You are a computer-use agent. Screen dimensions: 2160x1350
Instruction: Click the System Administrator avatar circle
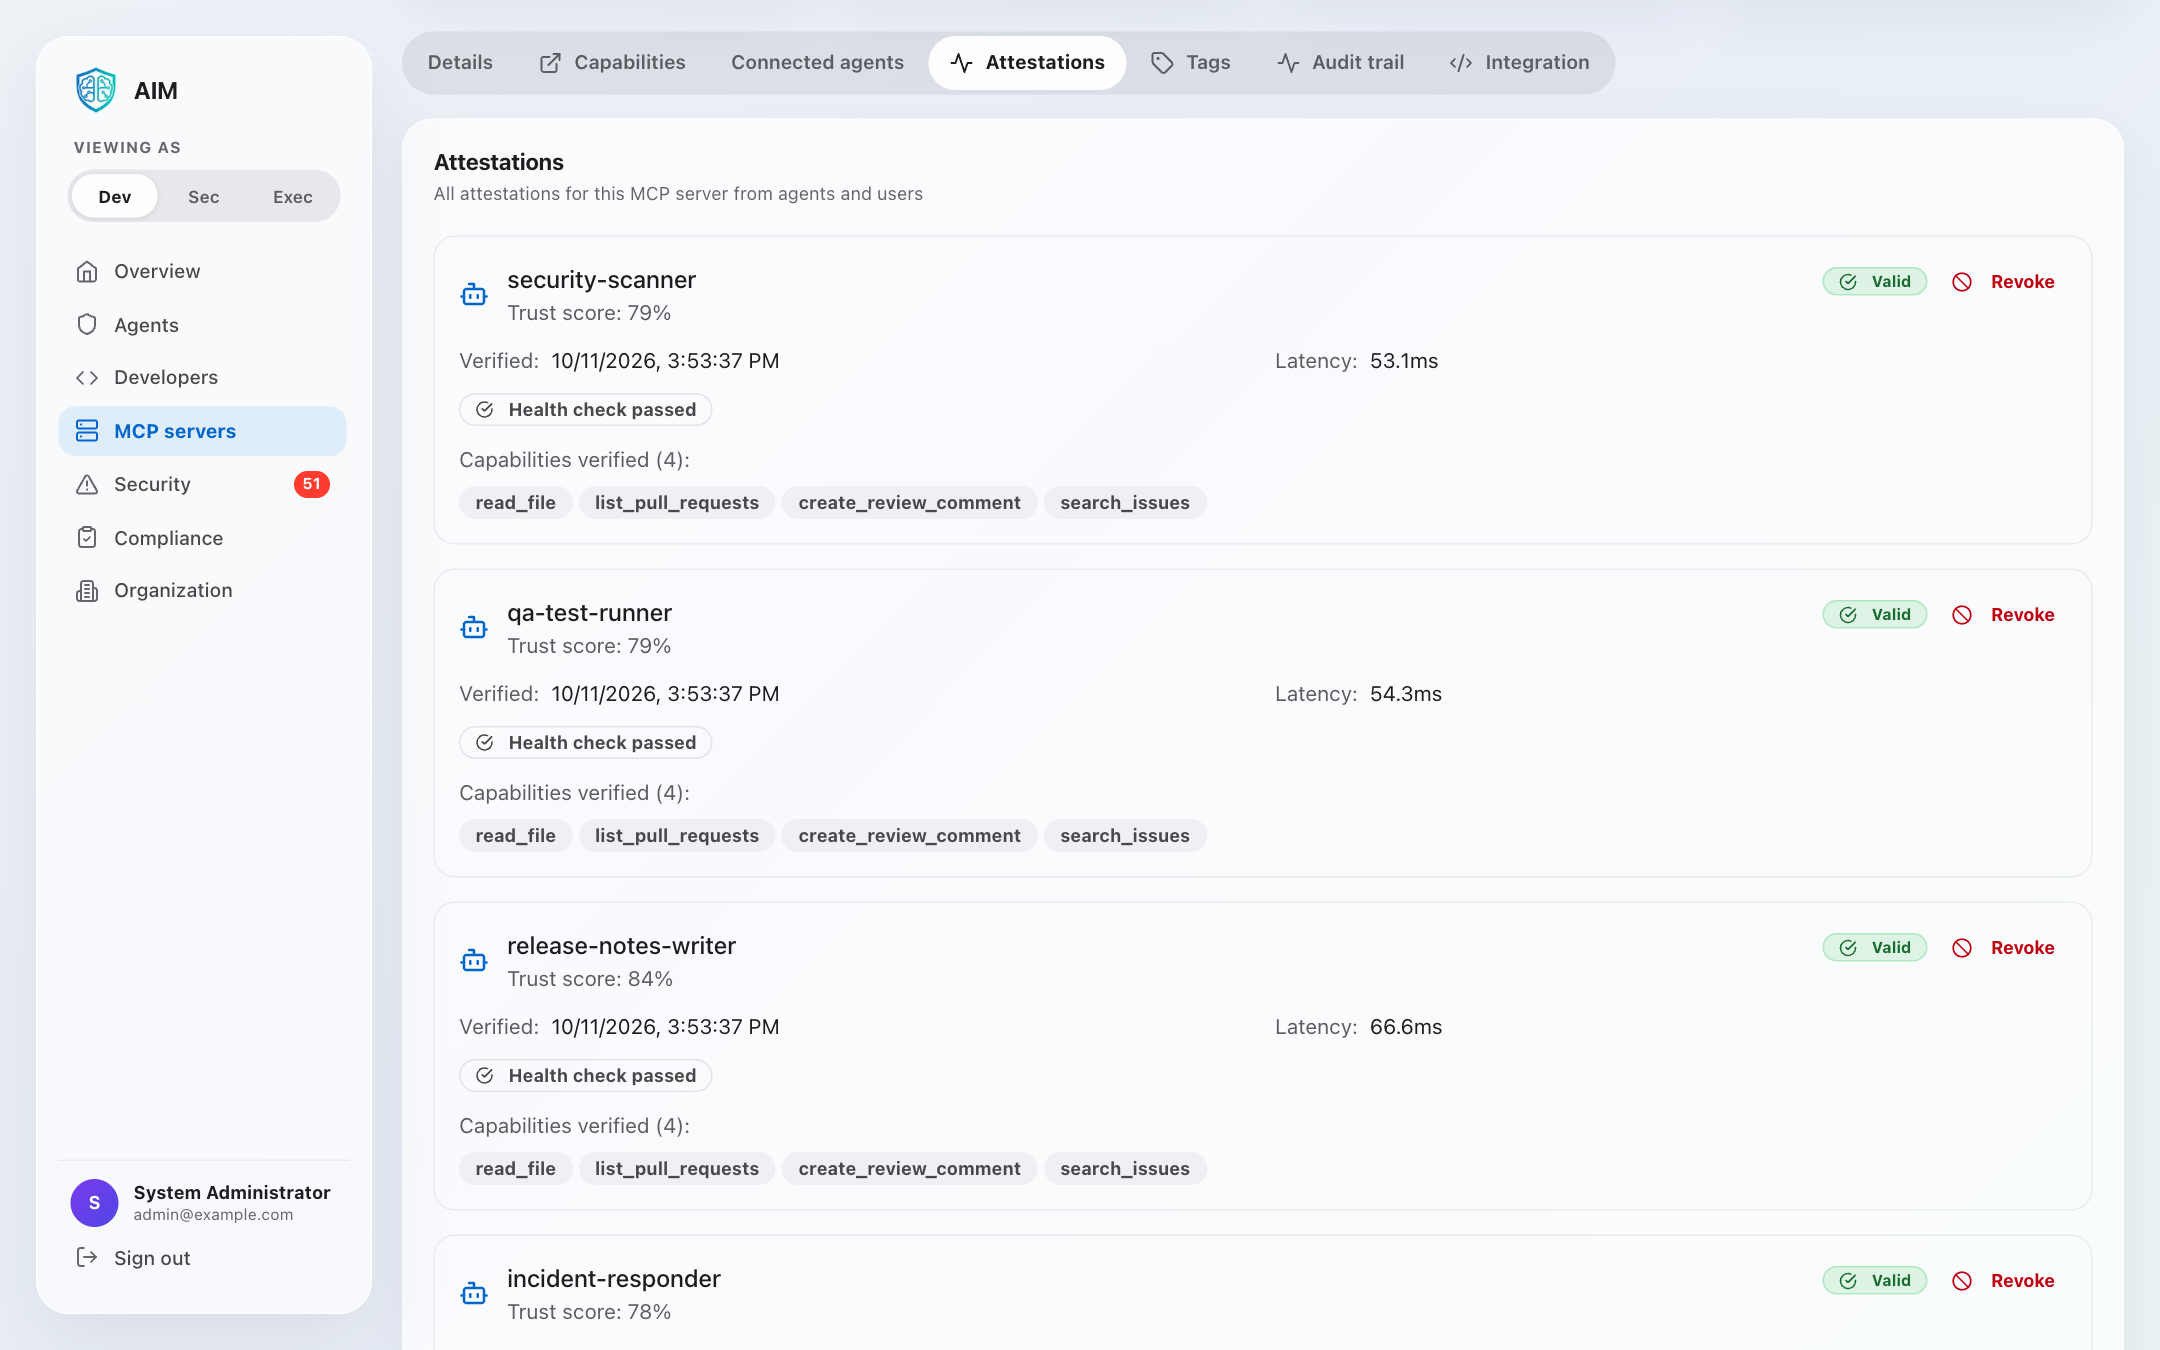point(95,1202)
